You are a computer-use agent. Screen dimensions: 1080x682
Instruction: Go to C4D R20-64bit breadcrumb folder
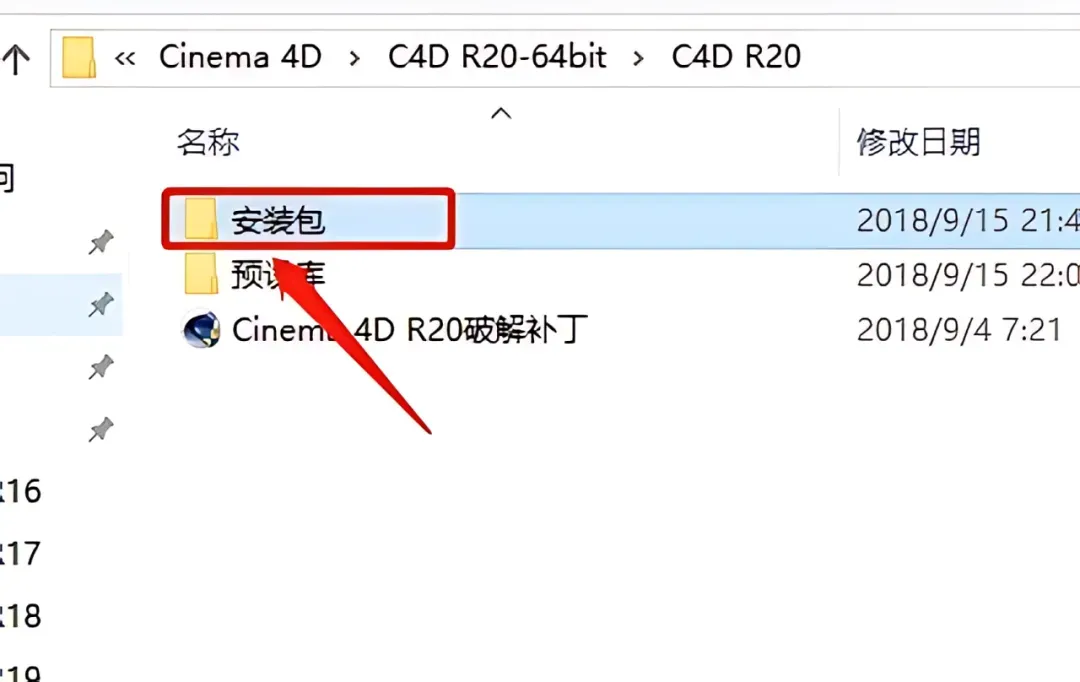(x=497, y=57)
